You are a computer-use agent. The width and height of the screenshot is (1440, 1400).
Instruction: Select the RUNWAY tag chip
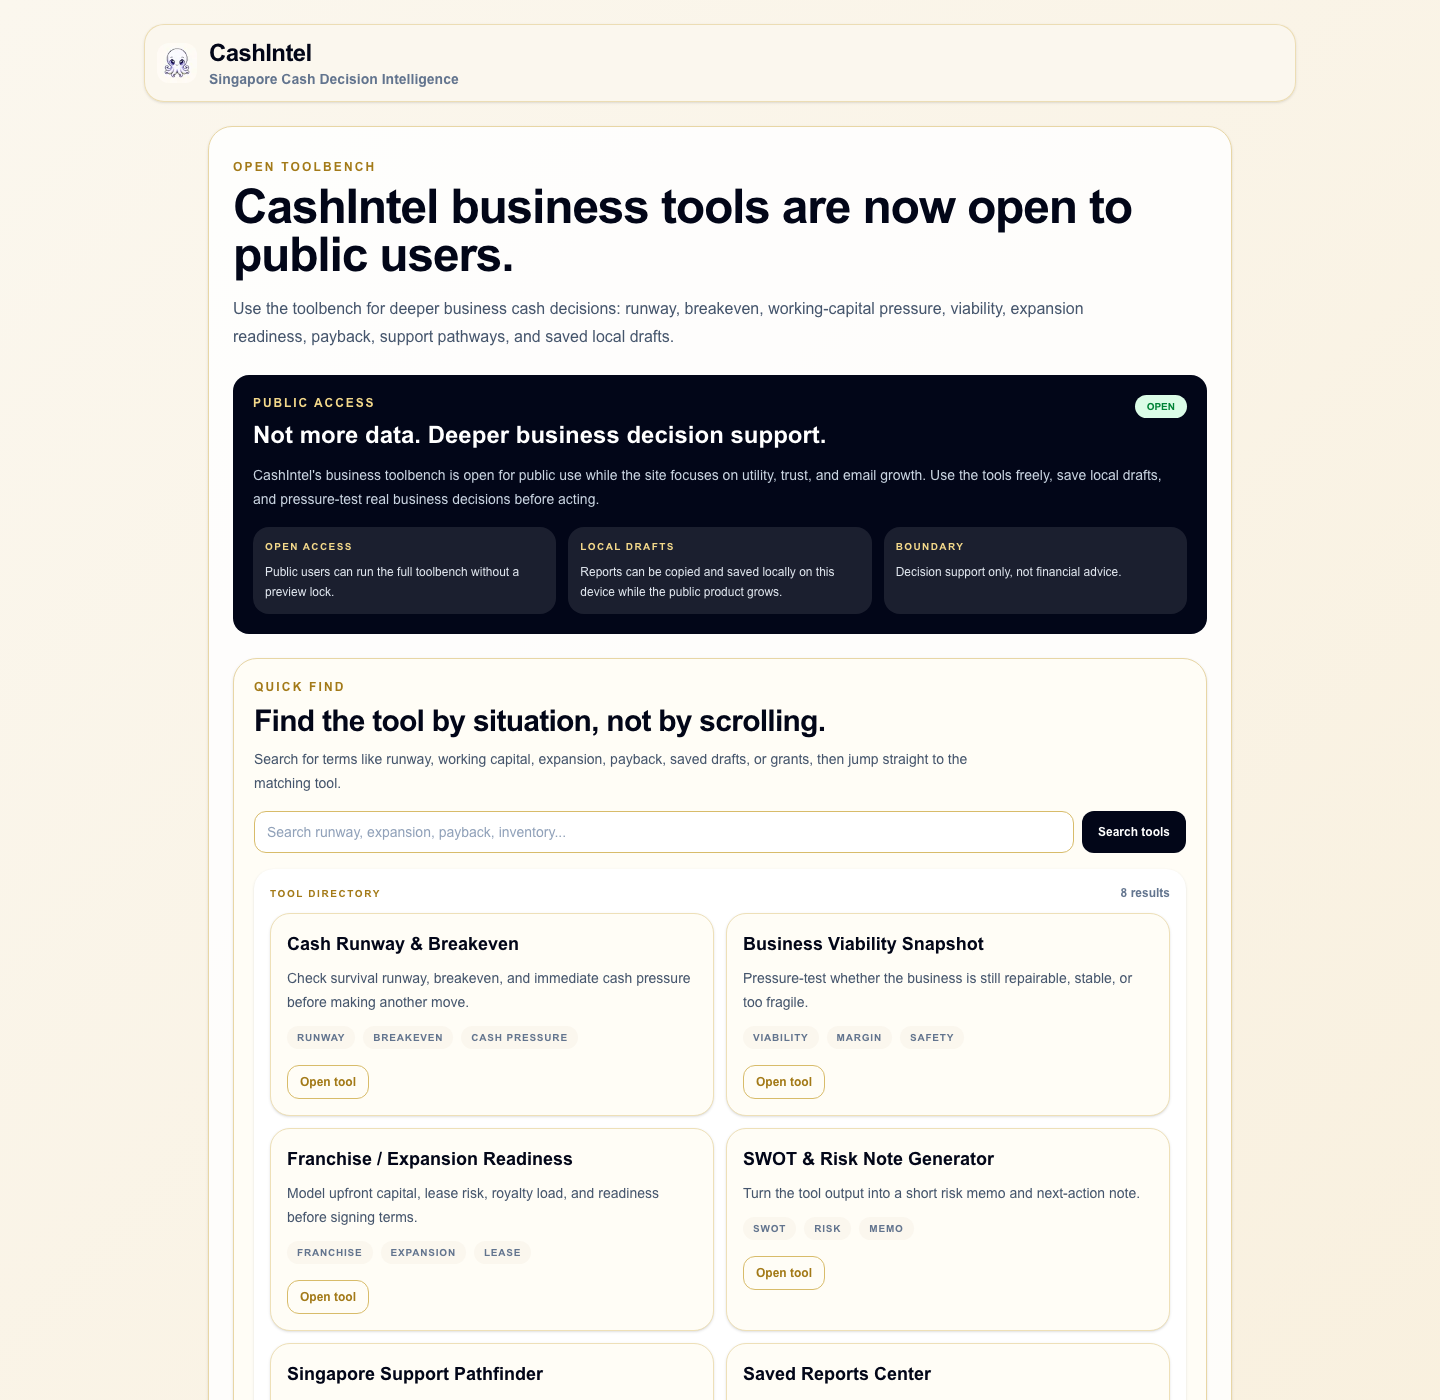click(321, 1038)
